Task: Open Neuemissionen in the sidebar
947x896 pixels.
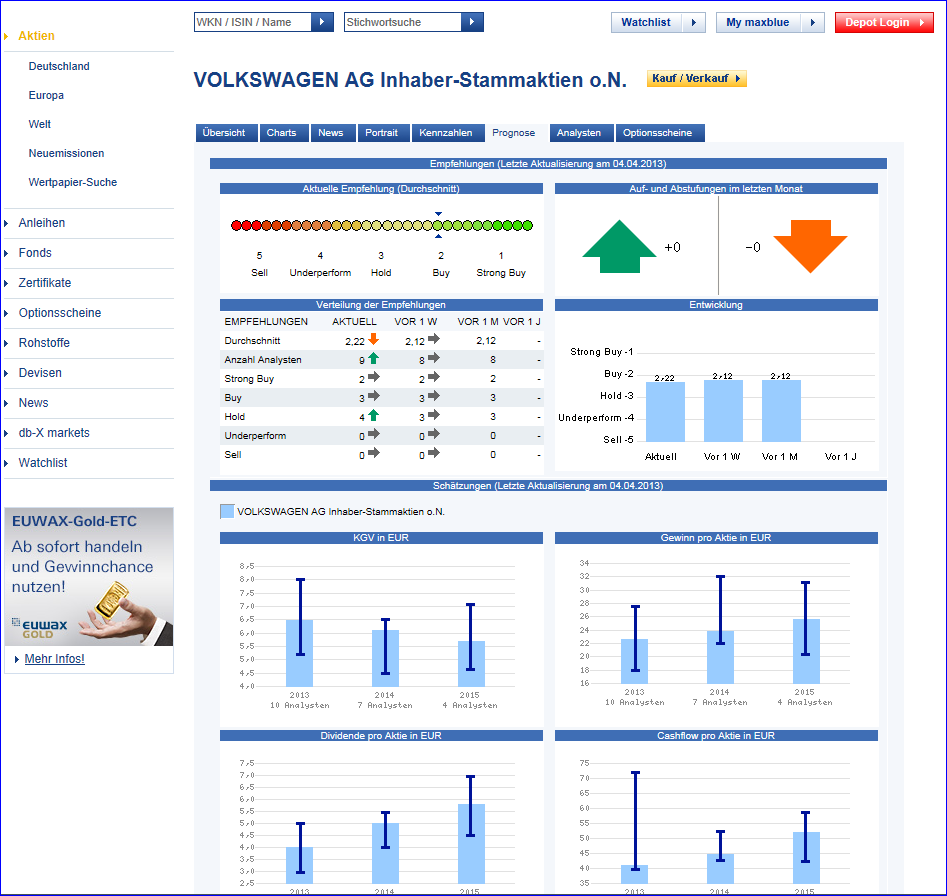Action: [66, 153]
